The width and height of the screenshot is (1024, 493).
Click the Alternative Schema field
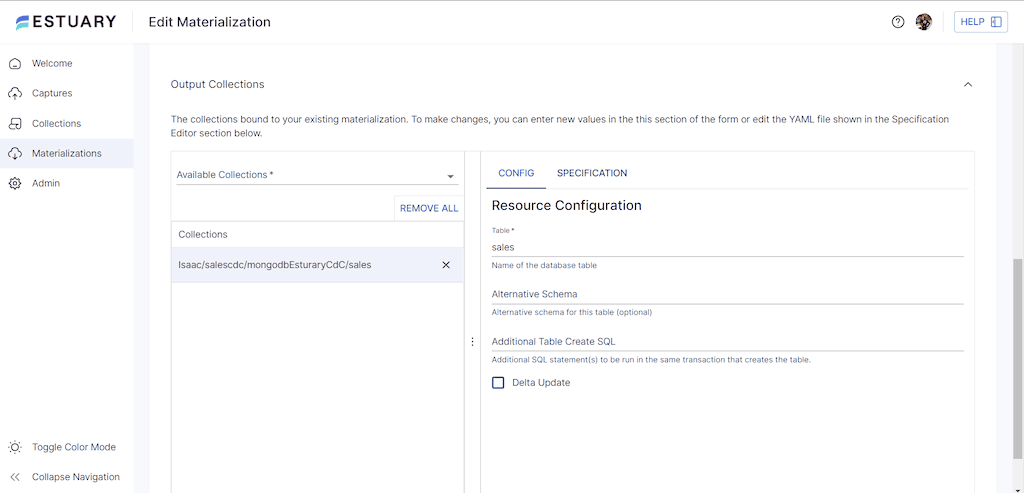click(x=728, y=294)
